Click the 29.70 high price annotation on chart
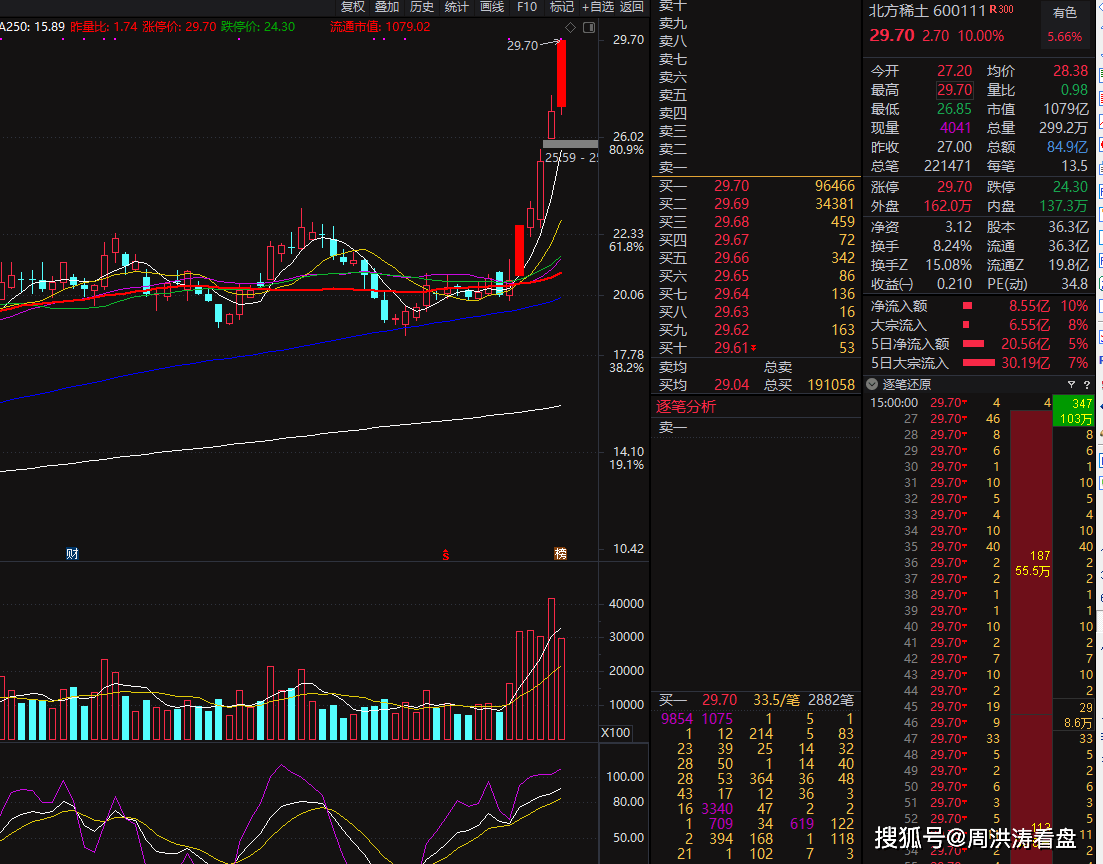The width and height of the screenshot is (1103, 864). [x=522, y=46]
